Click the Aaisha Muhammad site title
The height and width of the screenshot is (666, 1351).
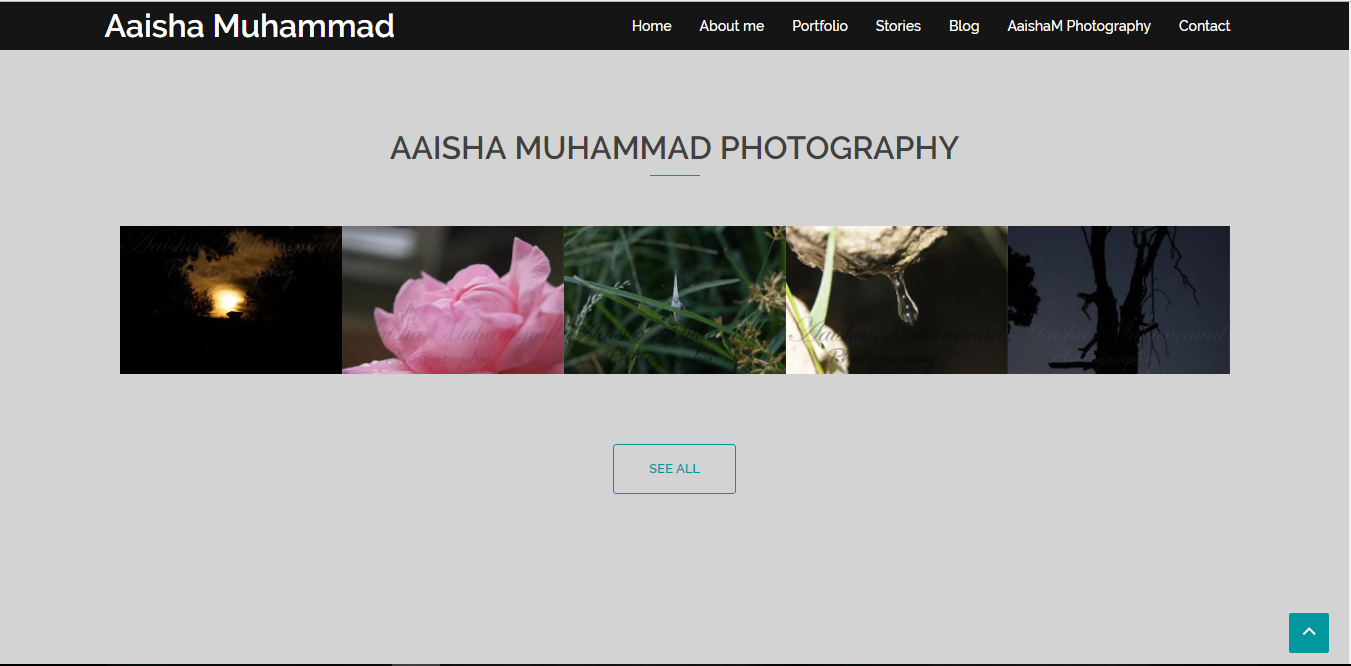[249, 26]
